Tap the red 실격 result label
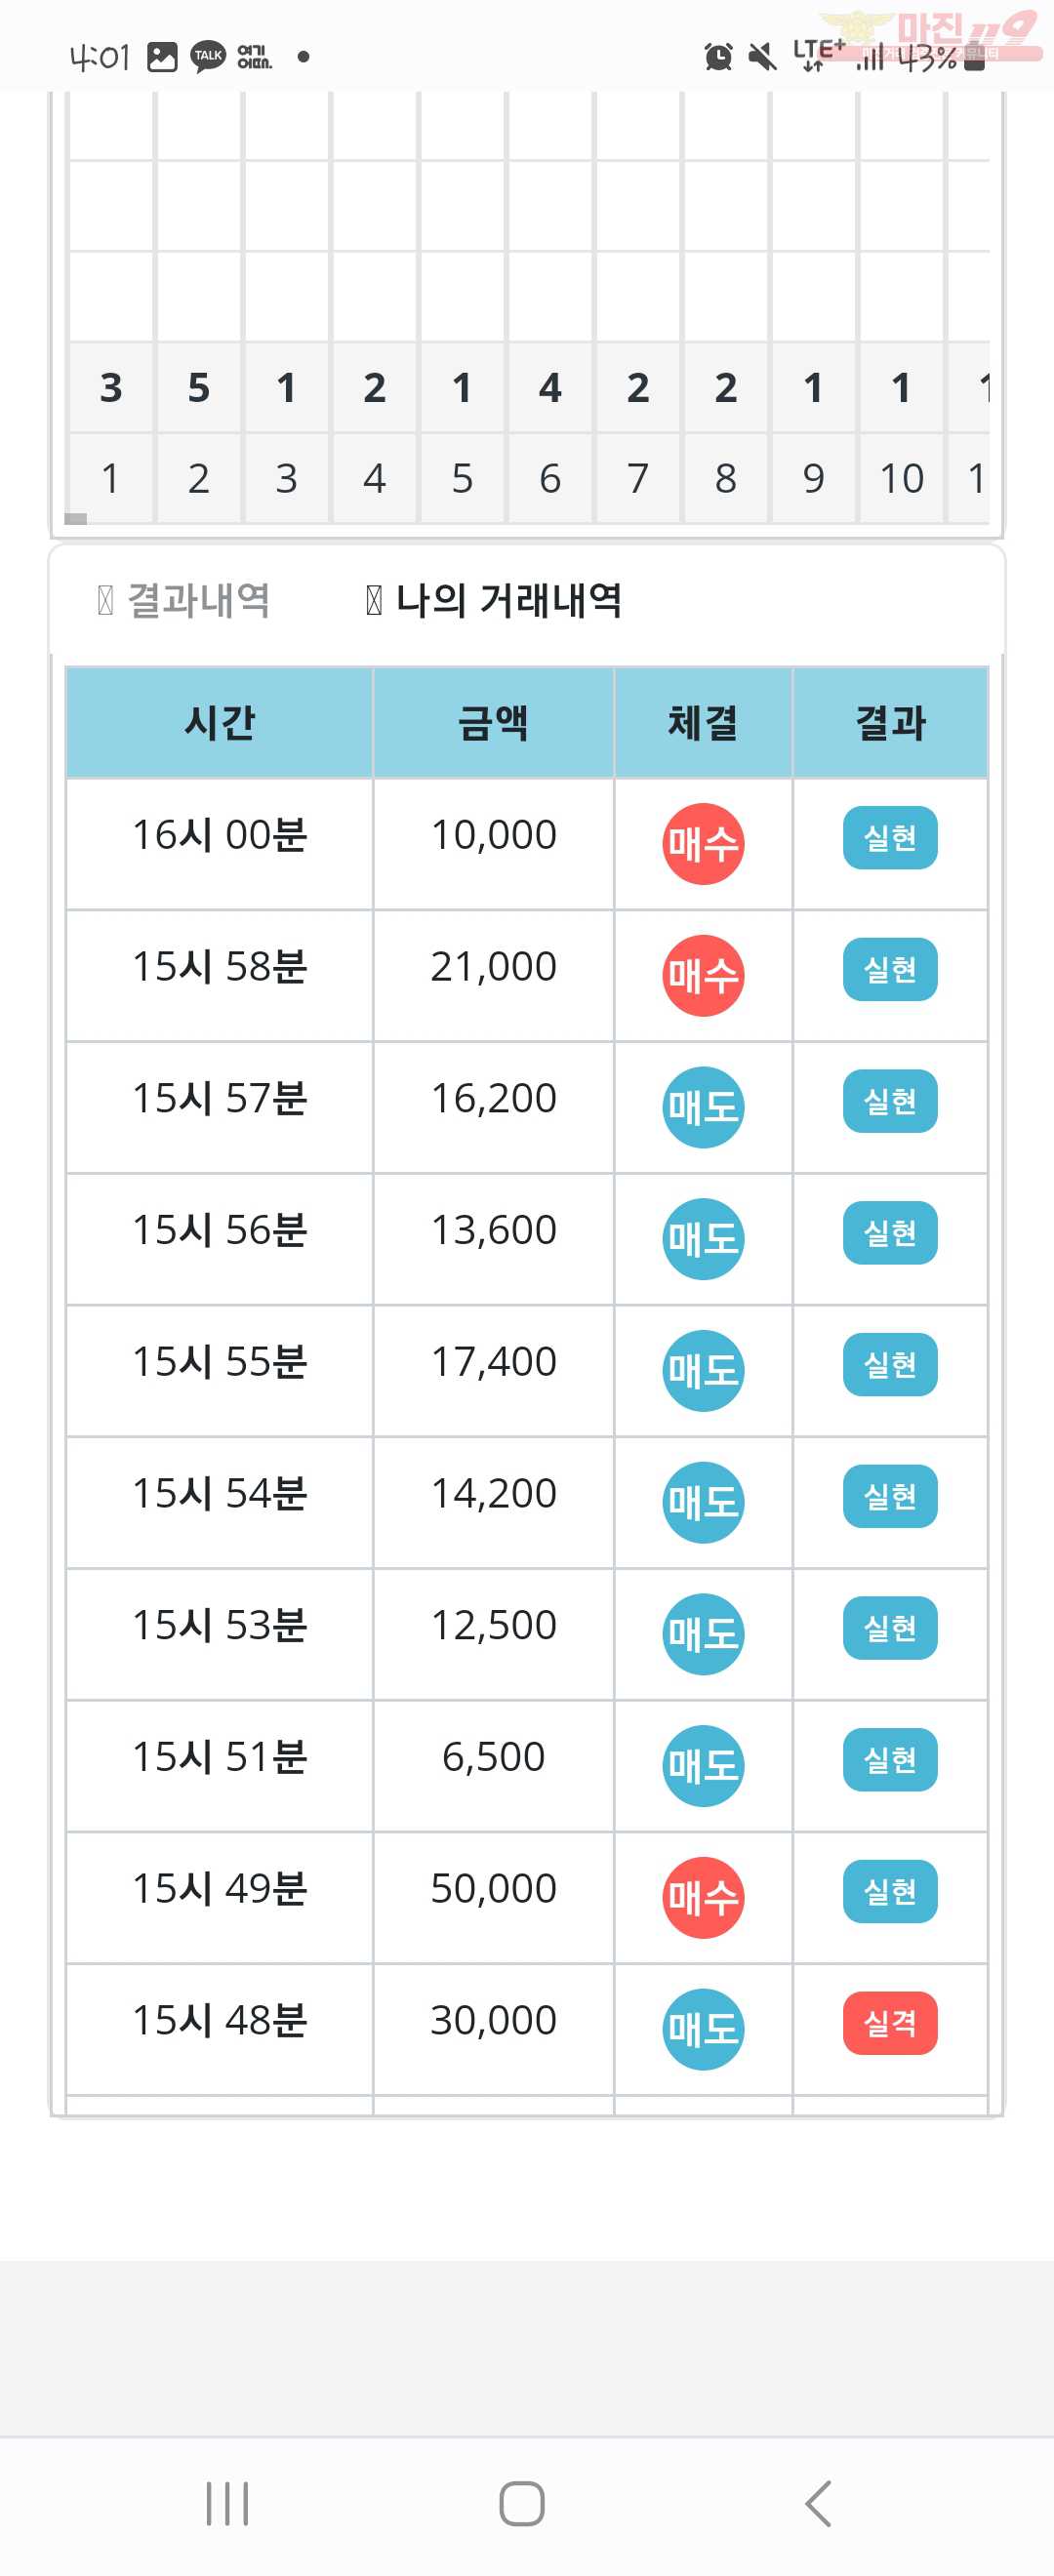This screenshot has width=1054, height=2576. [890, 2023]
